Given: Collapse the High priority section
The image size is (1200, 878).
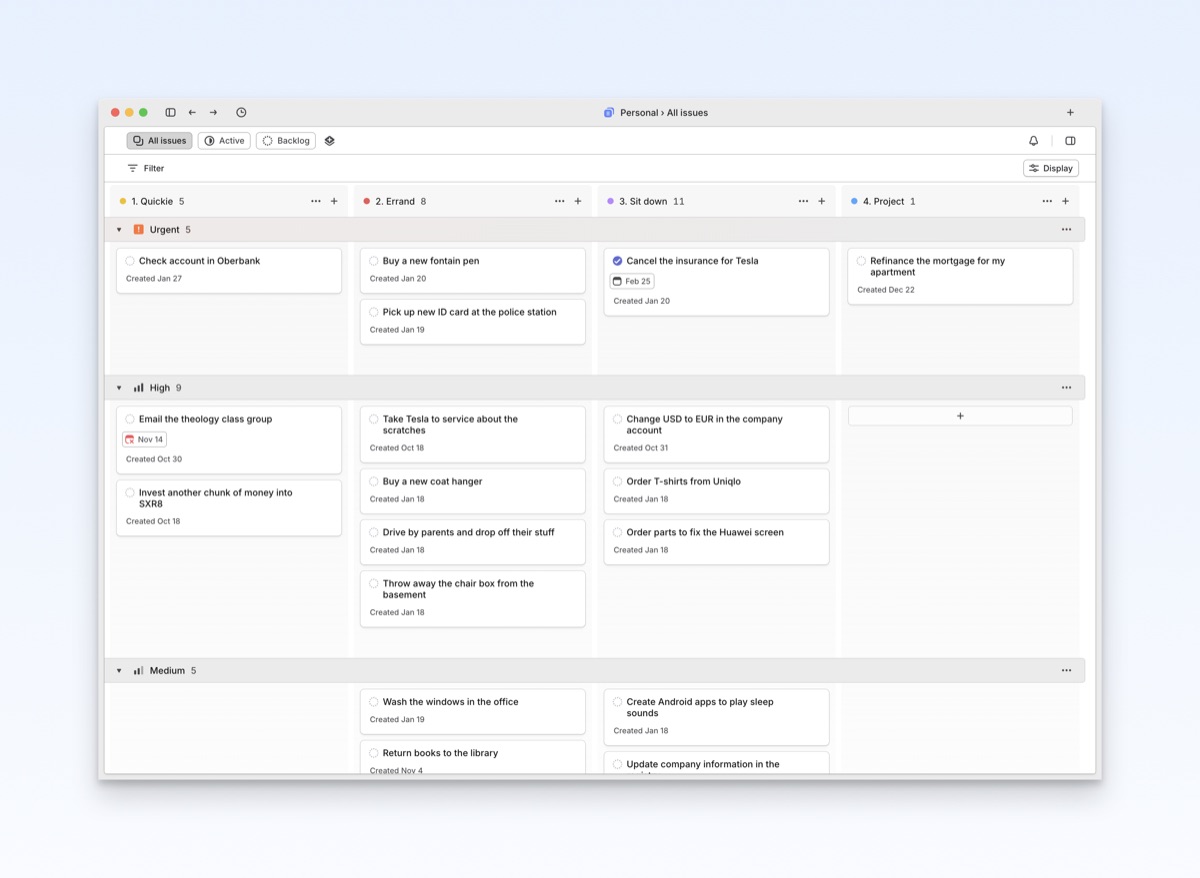Looking at the screenshot, I should pos(118,387).
